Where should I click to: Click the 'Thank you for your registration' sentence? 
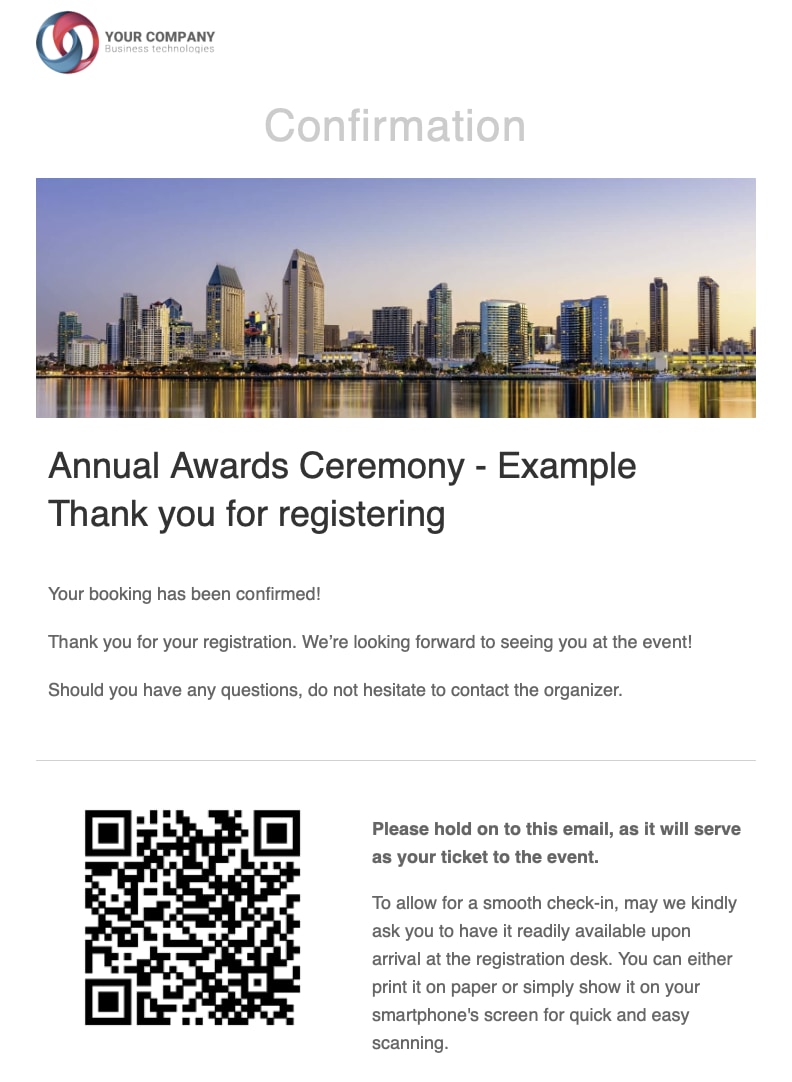pyautogui.click(x=370, y=642)
